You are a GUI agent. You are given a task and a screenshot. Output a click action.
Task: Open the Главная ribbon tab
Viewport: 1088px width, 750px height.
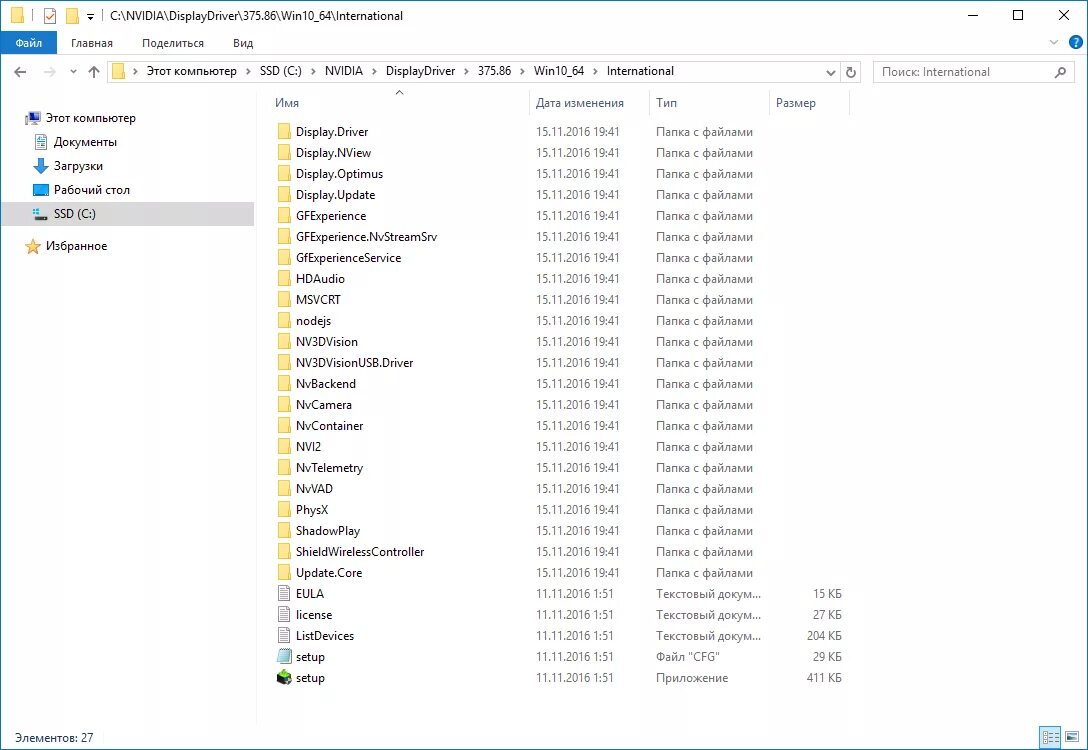pyautogui.click(x=92, y=43)
